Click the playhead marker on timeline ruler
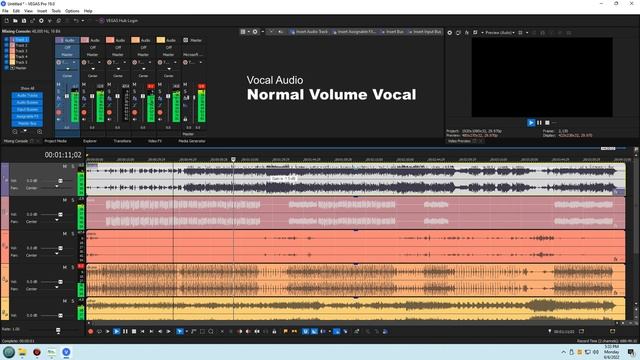640x360 pixels. click(x=233, y=160)
